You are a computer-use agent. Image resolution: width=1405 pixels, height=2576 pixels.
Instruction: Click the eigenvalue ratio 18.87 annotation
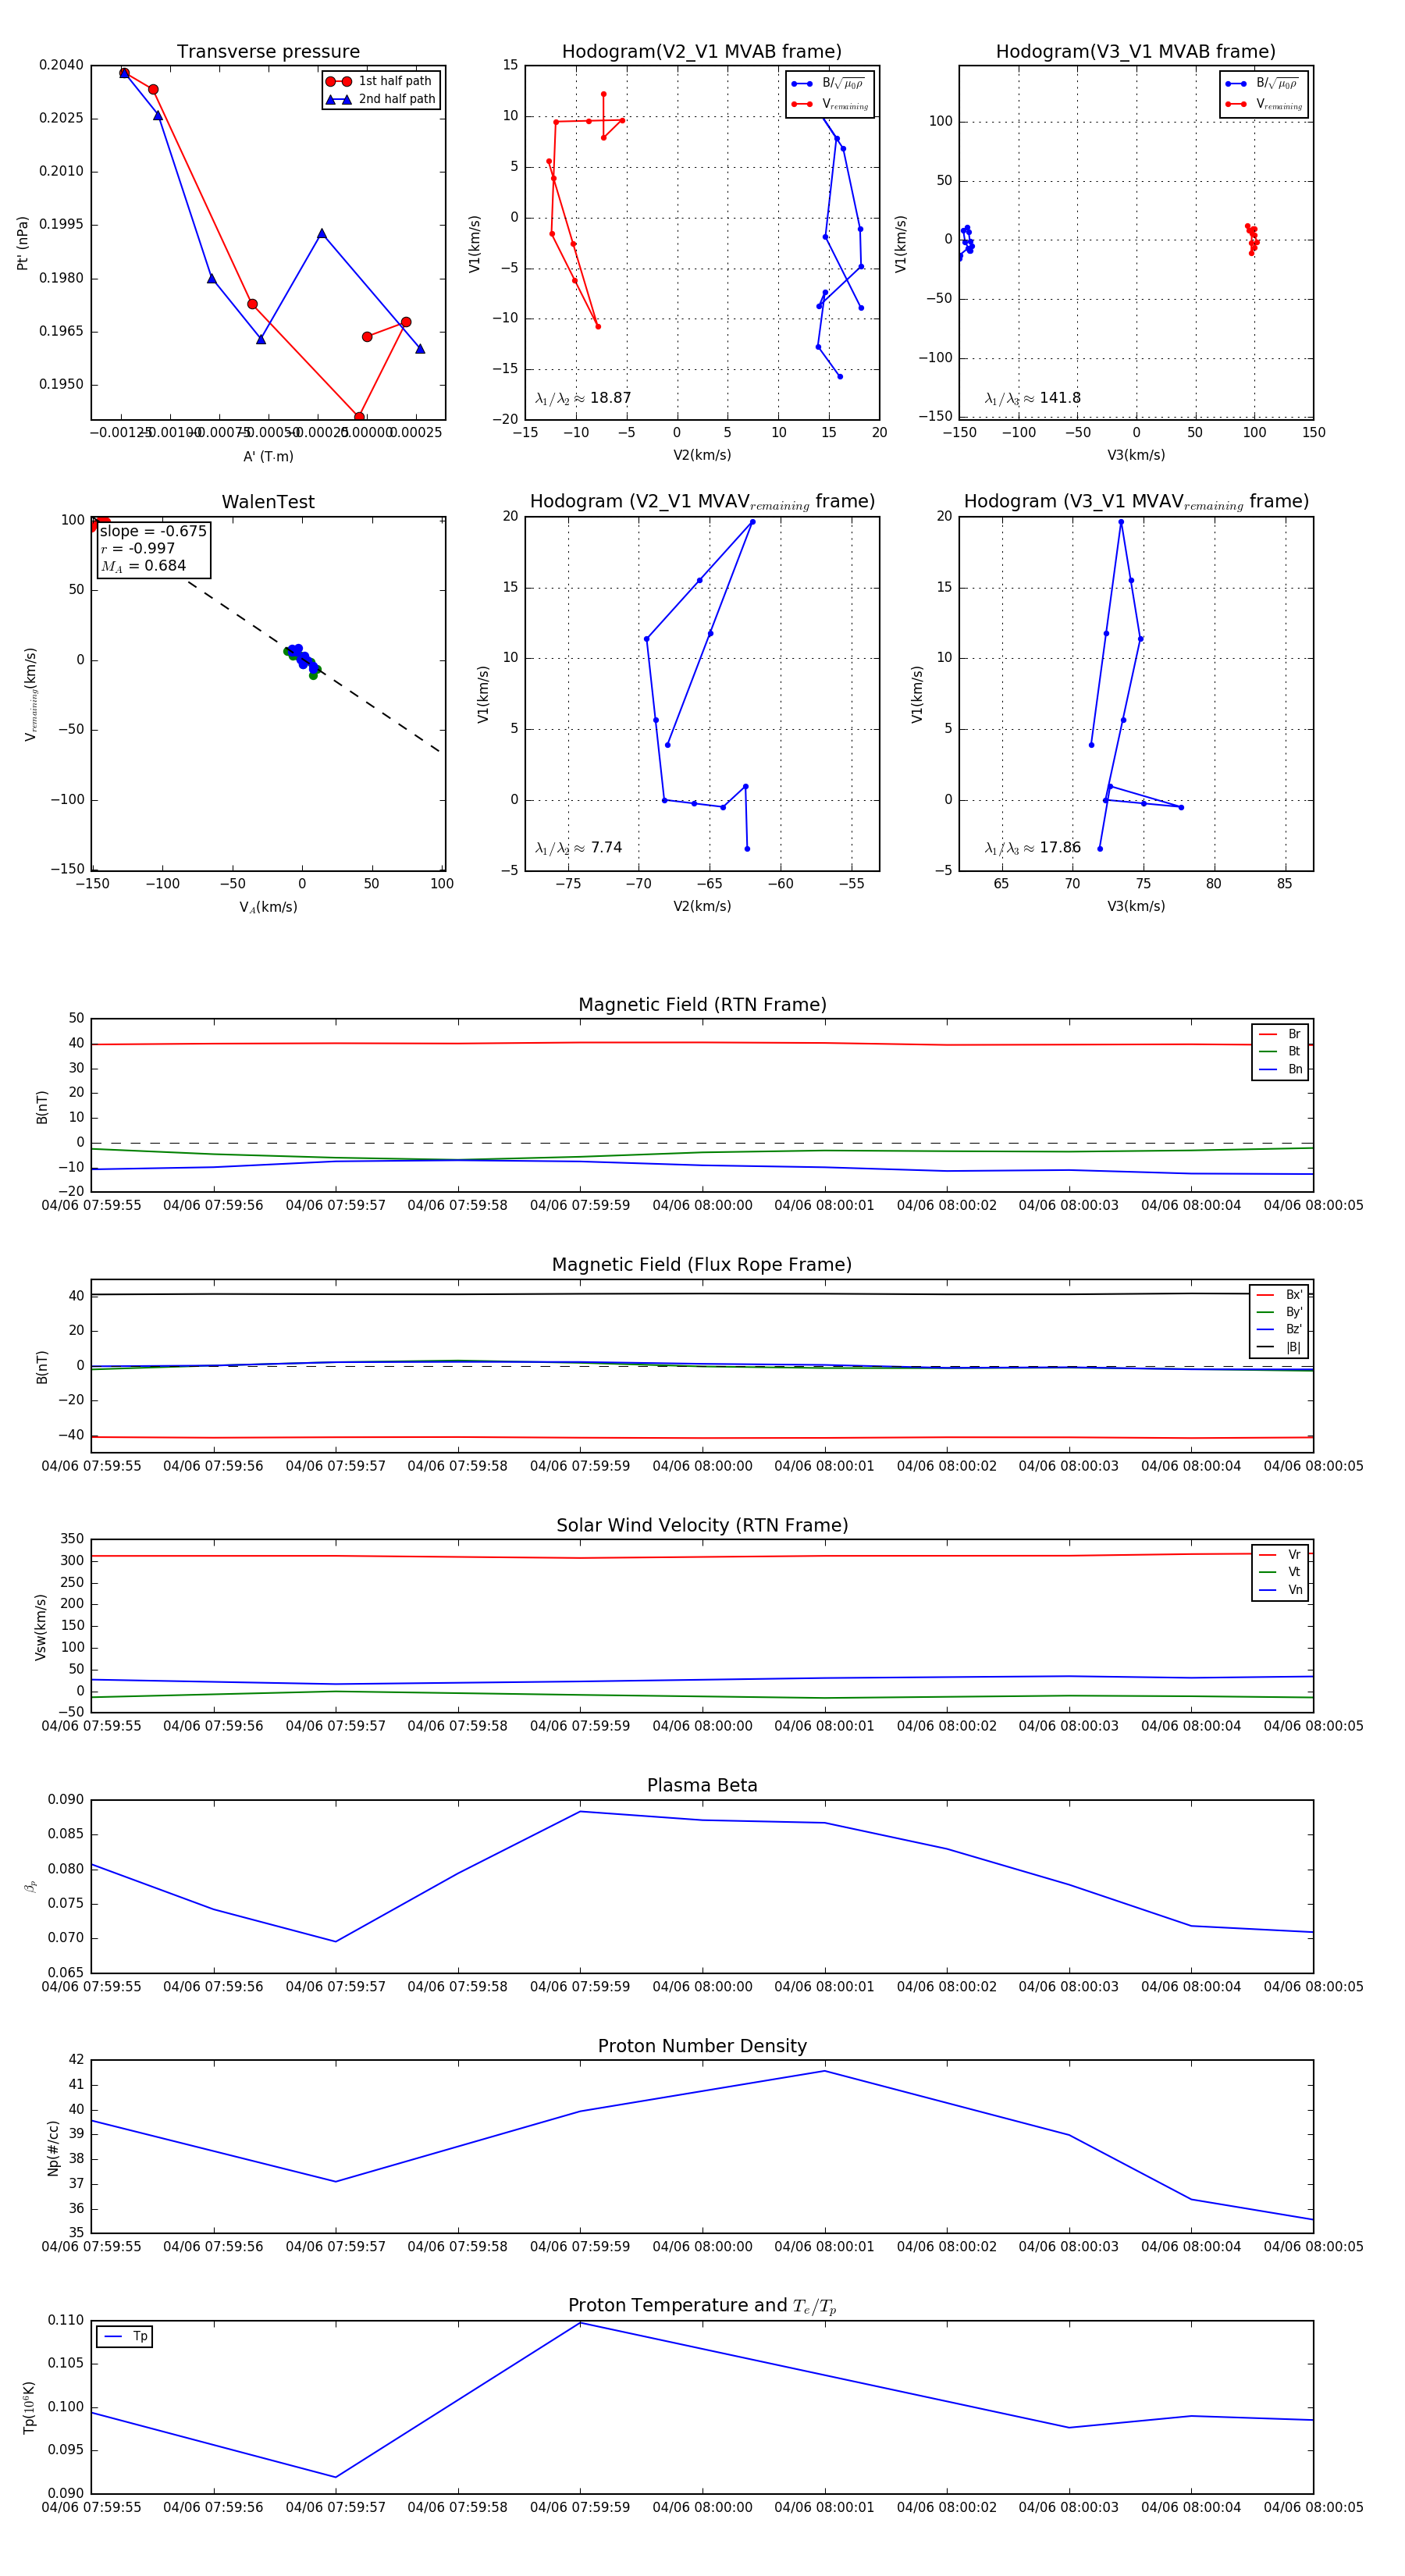click(x=583, y=398)
